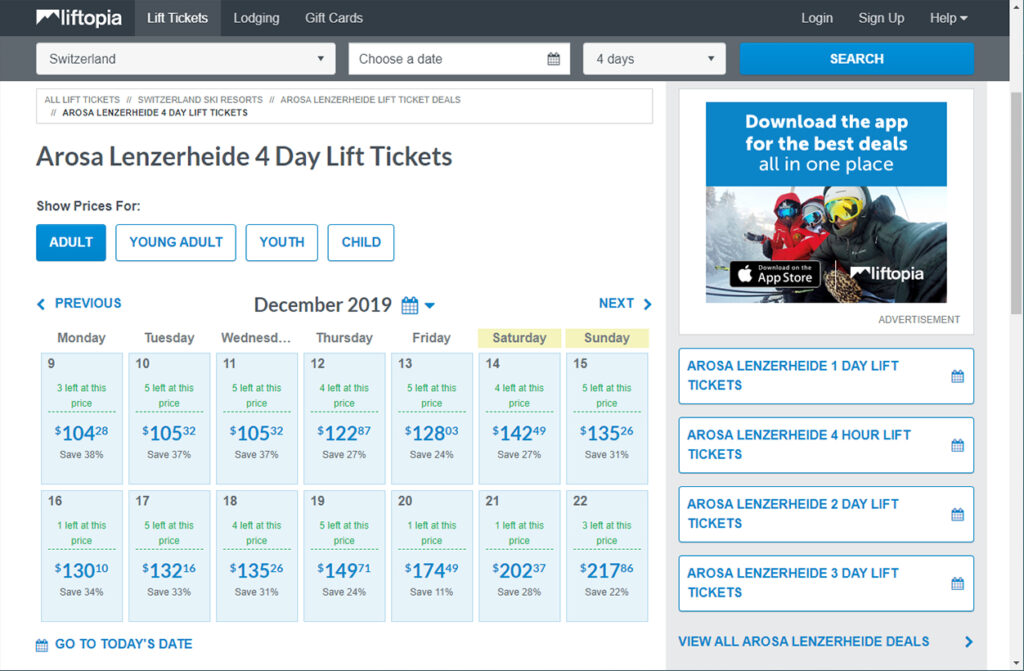Click GO TO TODAY'S DATE link
1024x671 pixels.
123,644
